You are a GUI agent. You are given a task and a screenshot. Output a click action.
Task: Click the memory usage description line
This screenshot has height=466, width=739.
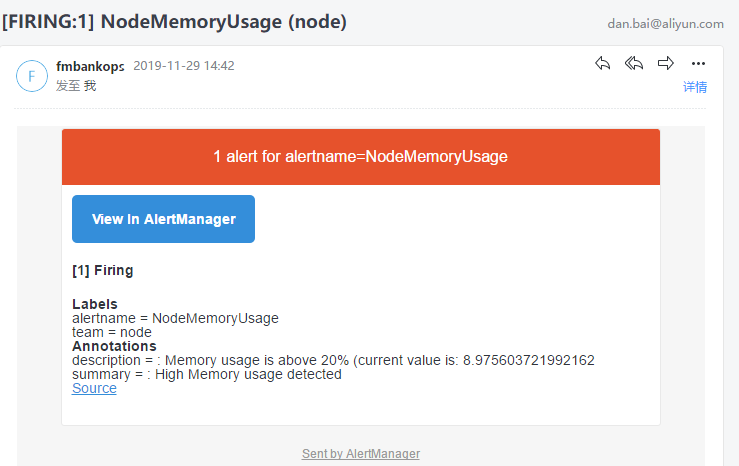pos(333,360)
